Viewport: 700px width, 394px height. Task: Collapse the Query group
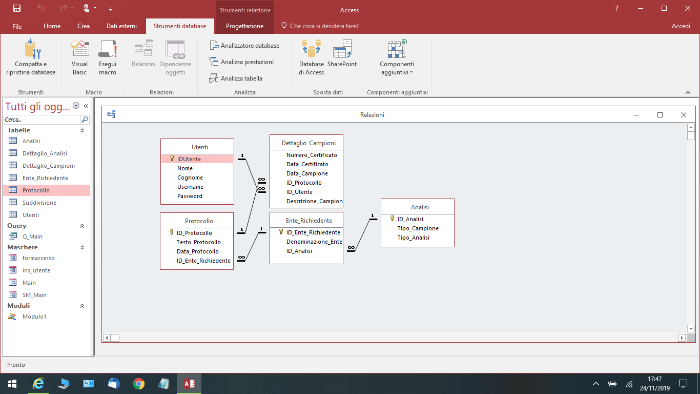(82, 226)
